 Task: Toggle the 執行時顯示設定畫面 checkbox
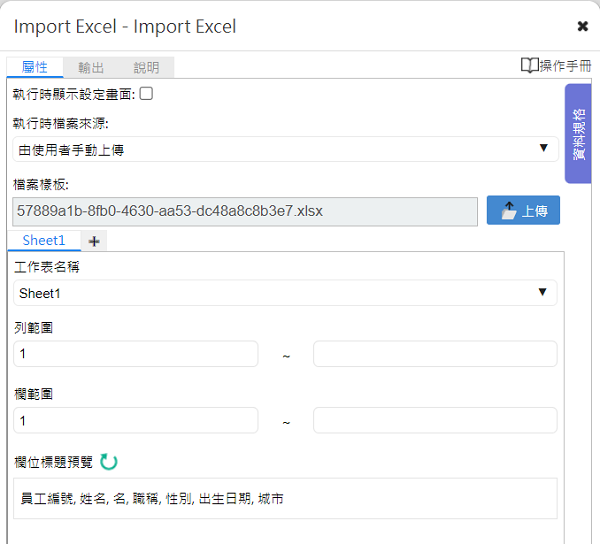pos(146,93)
